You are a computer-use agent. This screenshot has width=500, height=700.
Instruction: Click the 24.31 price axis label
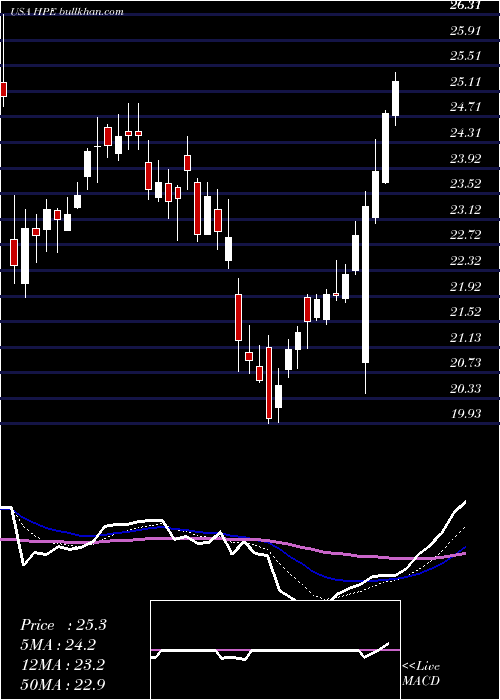[x=467, y=133]
